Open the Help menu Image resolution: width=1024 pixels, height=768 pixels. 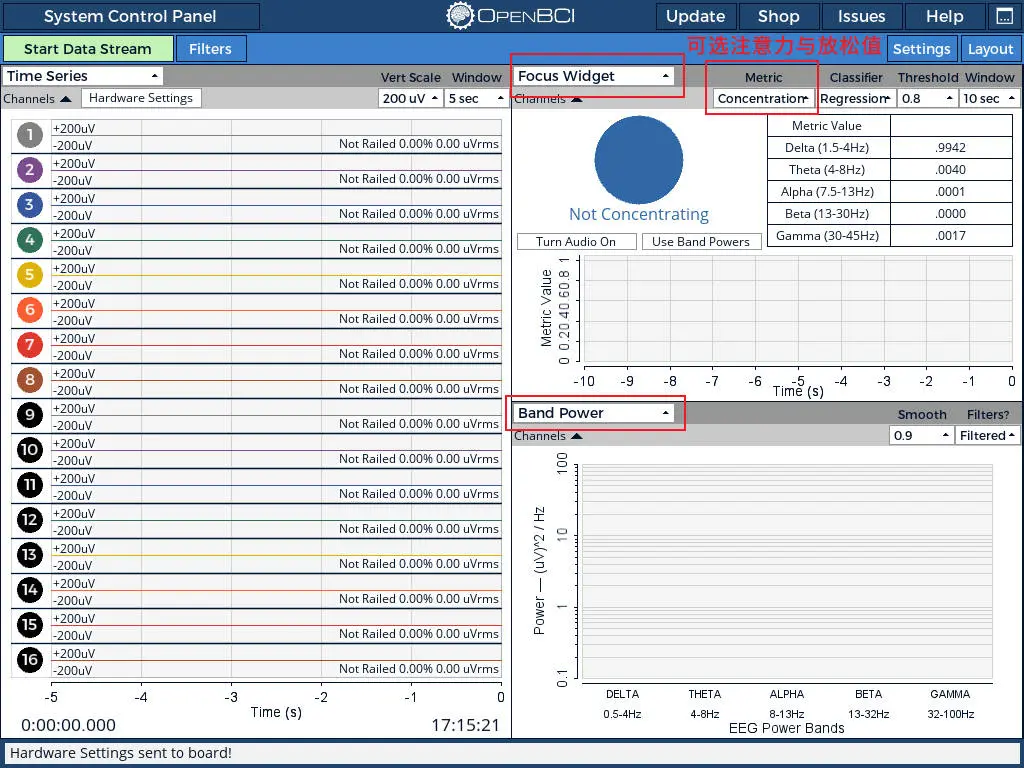point(944,16)
